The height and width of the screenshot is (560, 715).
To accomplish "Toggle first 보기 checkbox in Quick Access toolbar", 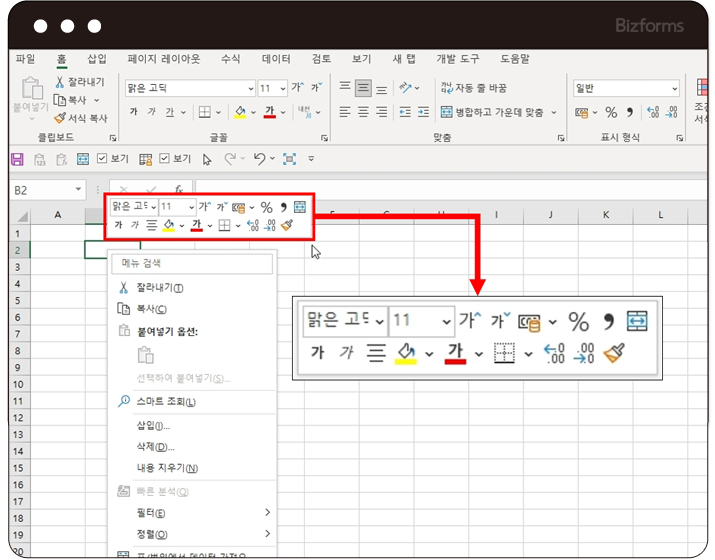I will click(102, 159).
